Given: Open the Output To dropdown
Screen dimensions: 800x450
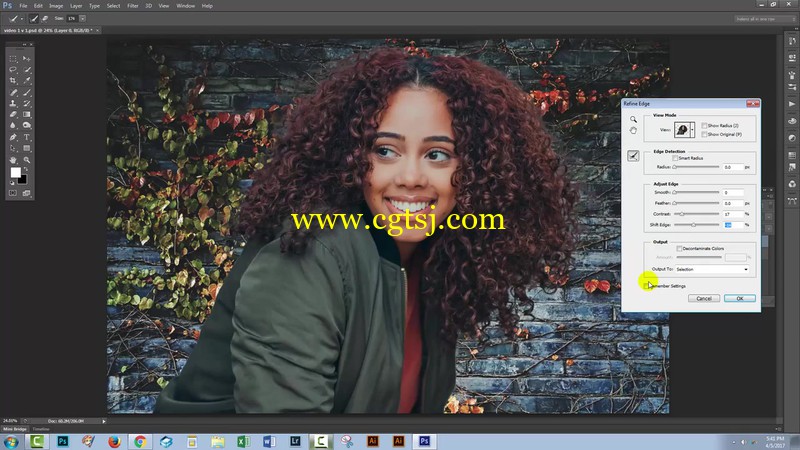Looking at the screenshot, I should 713,269.
